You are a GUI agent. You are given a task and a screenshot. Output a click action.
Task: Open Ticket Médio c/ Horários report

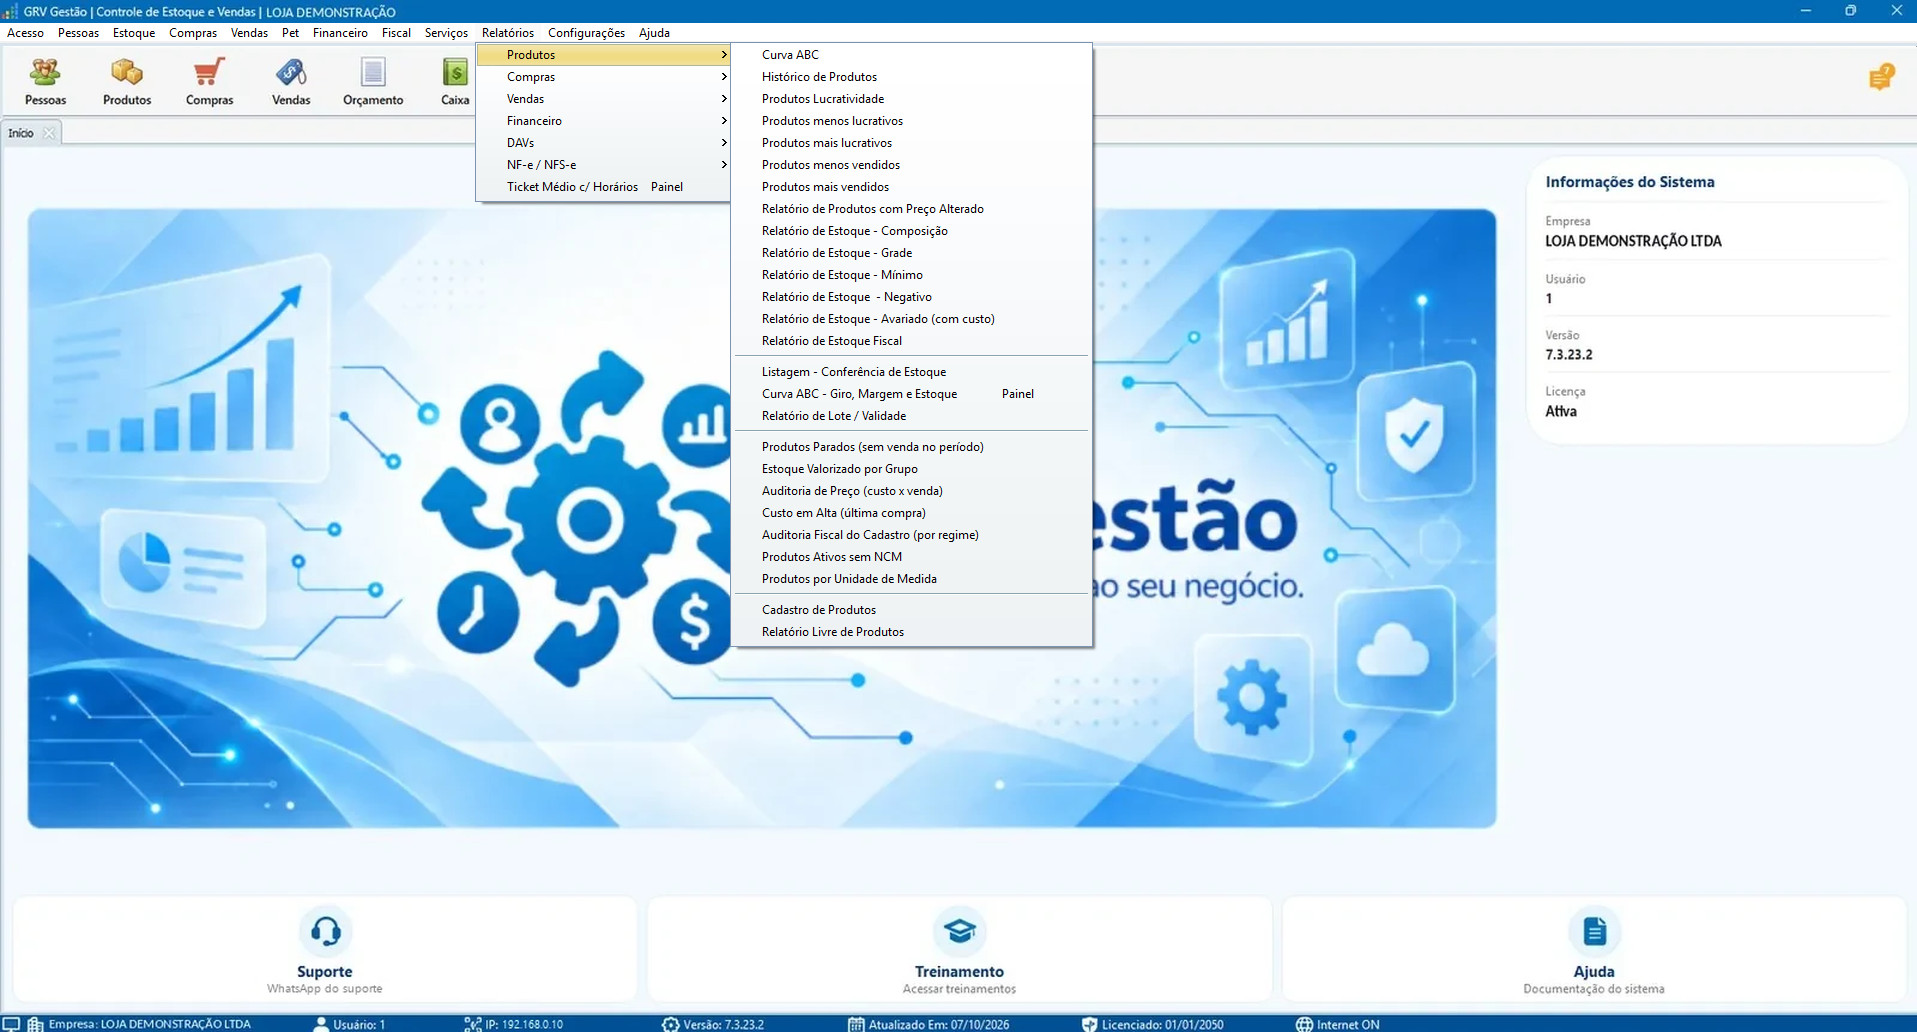coord(603,187)
